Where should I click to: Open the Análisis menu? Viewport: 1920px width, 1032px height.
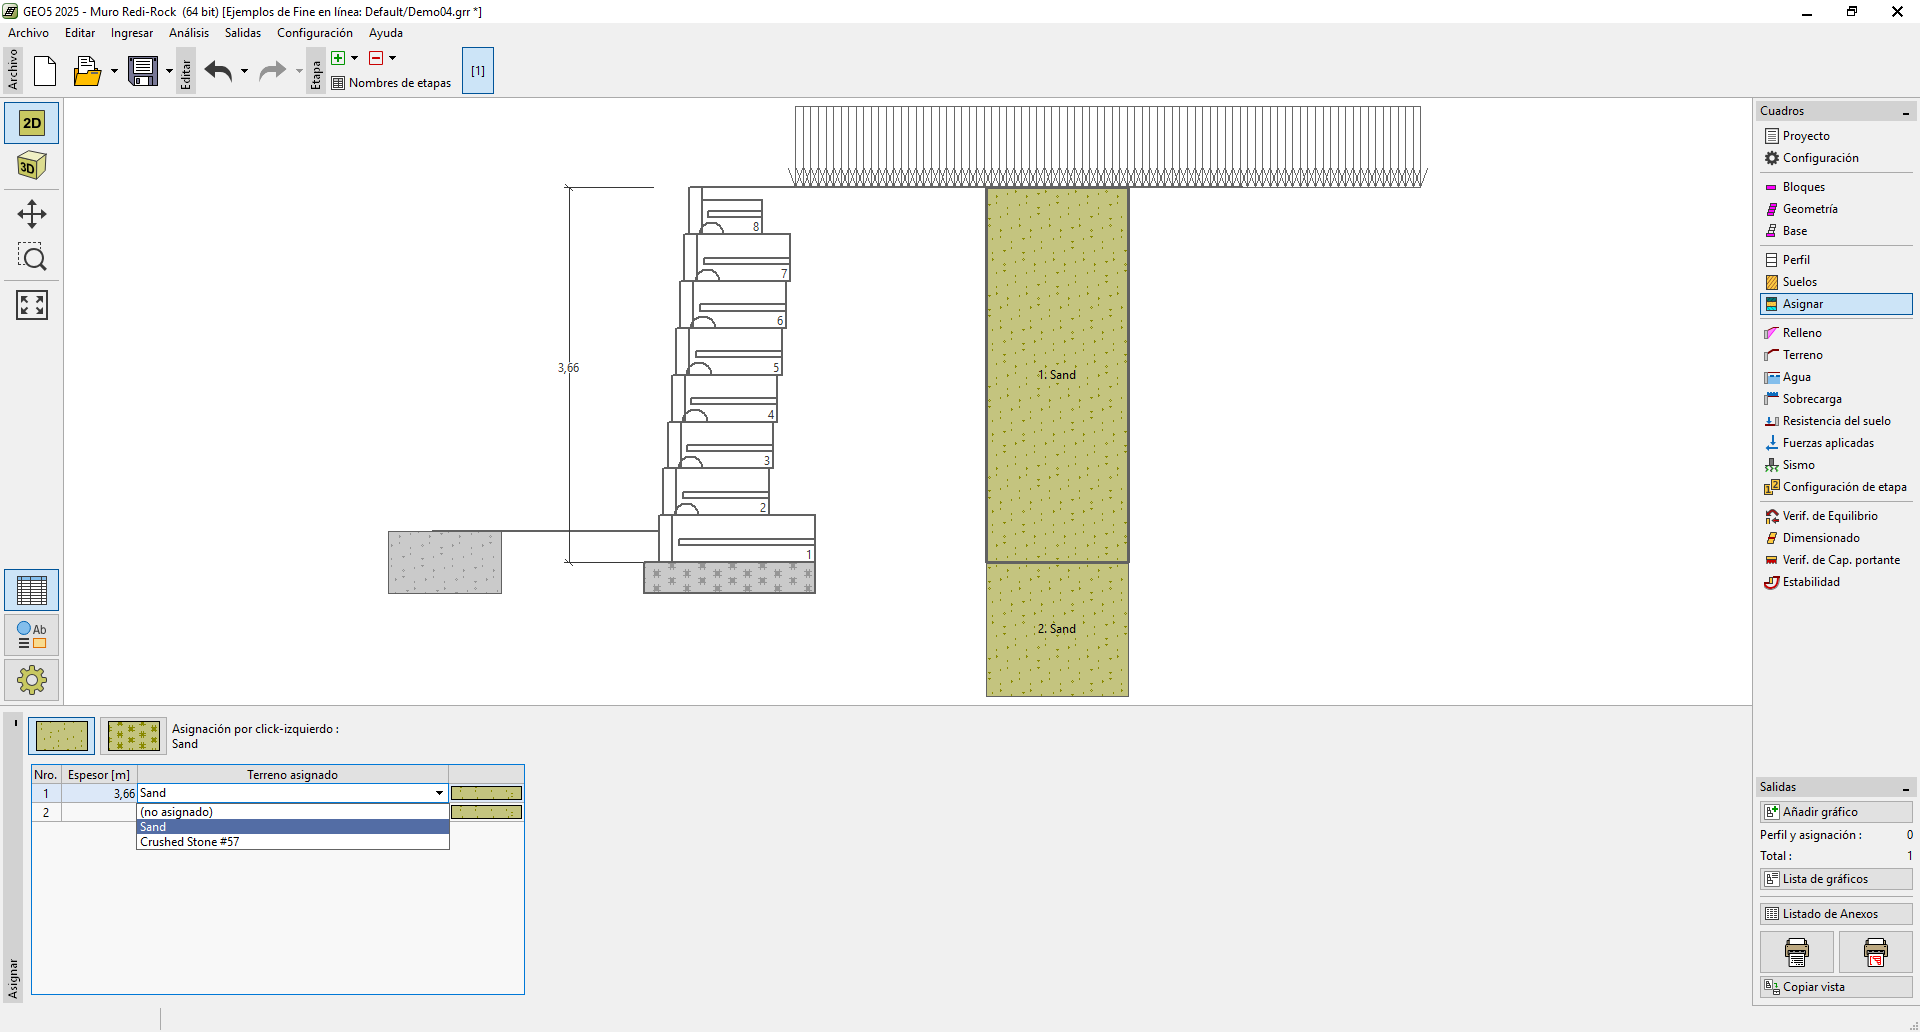(189, 33)
